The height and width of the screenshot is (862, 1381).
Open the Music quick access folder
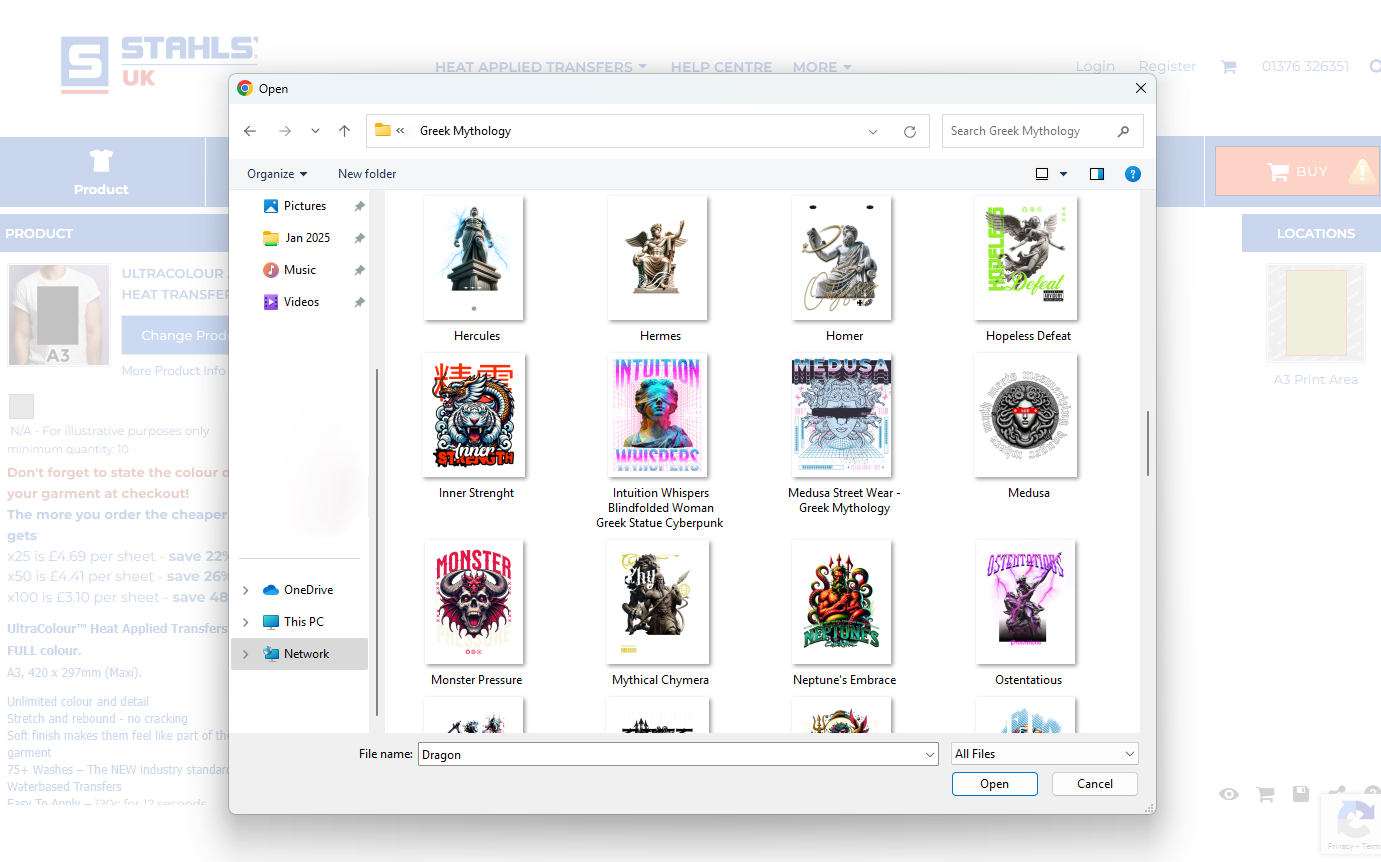pyautogui.click(x=299, y=270)
